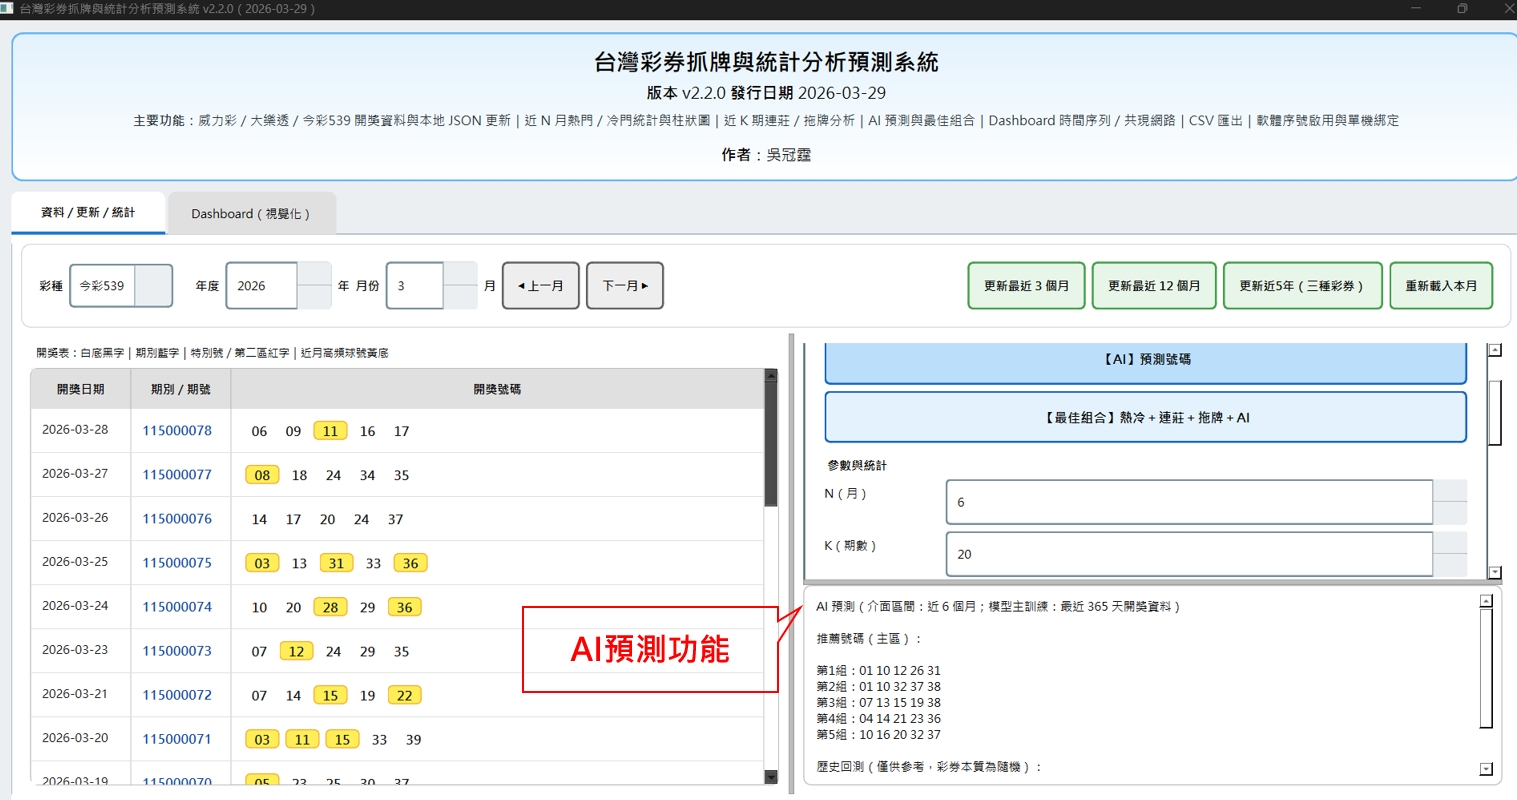Go to previous month with 上一月

tap(541, 286)
